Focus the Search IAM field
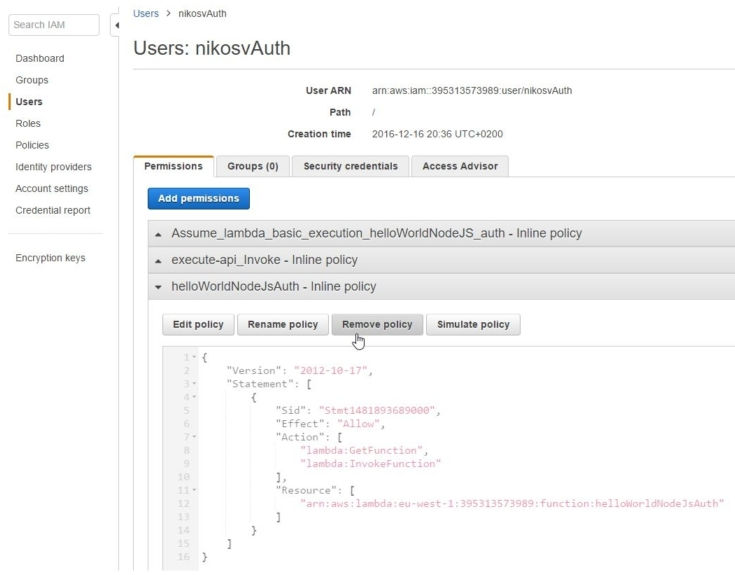The height and width of the screenshot is (575, 735). 54,25
